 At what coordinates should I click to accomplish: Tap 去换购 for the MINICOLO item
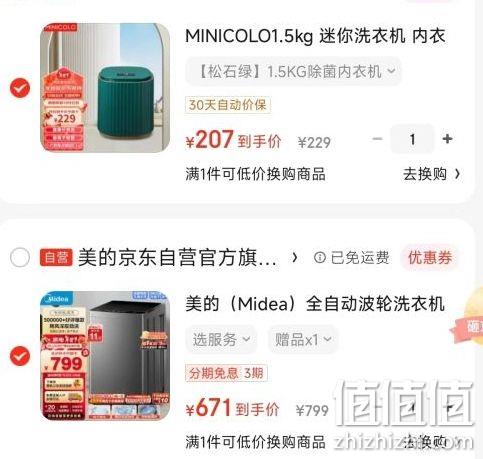432,174
